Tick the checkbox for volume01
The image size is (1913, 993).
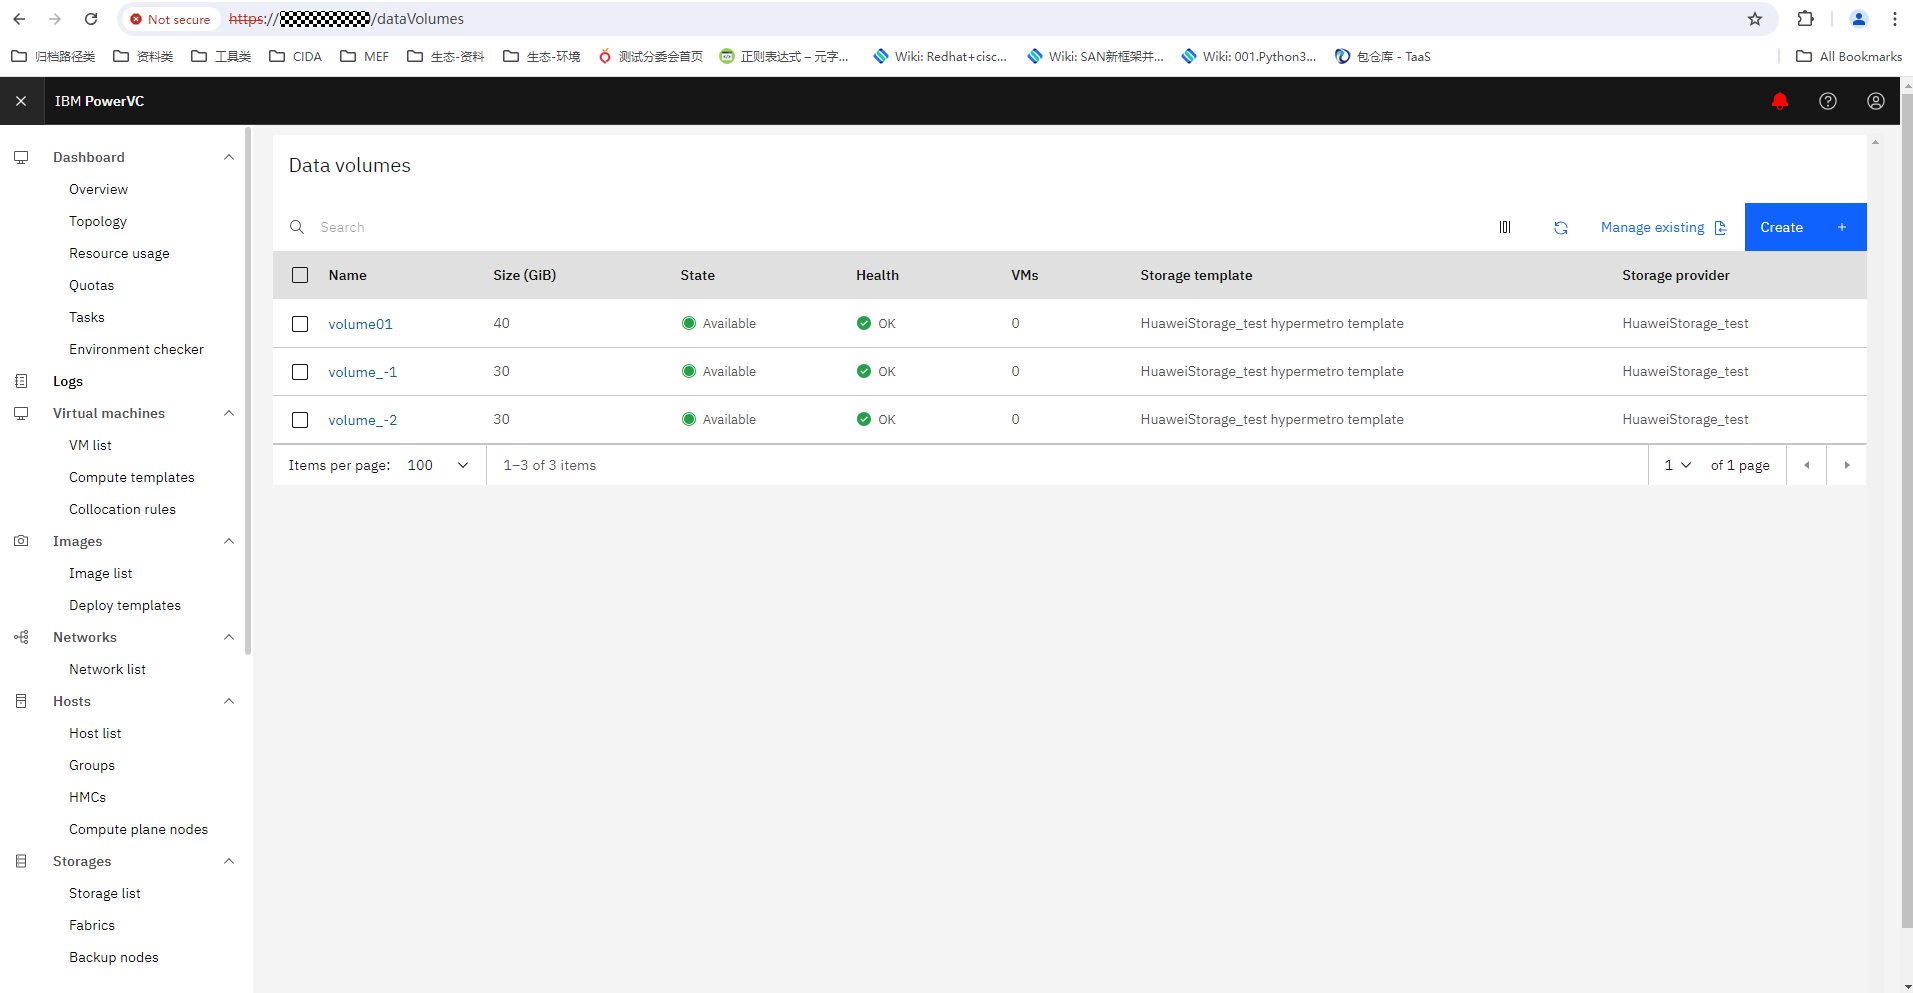click(x=300, y=323)
